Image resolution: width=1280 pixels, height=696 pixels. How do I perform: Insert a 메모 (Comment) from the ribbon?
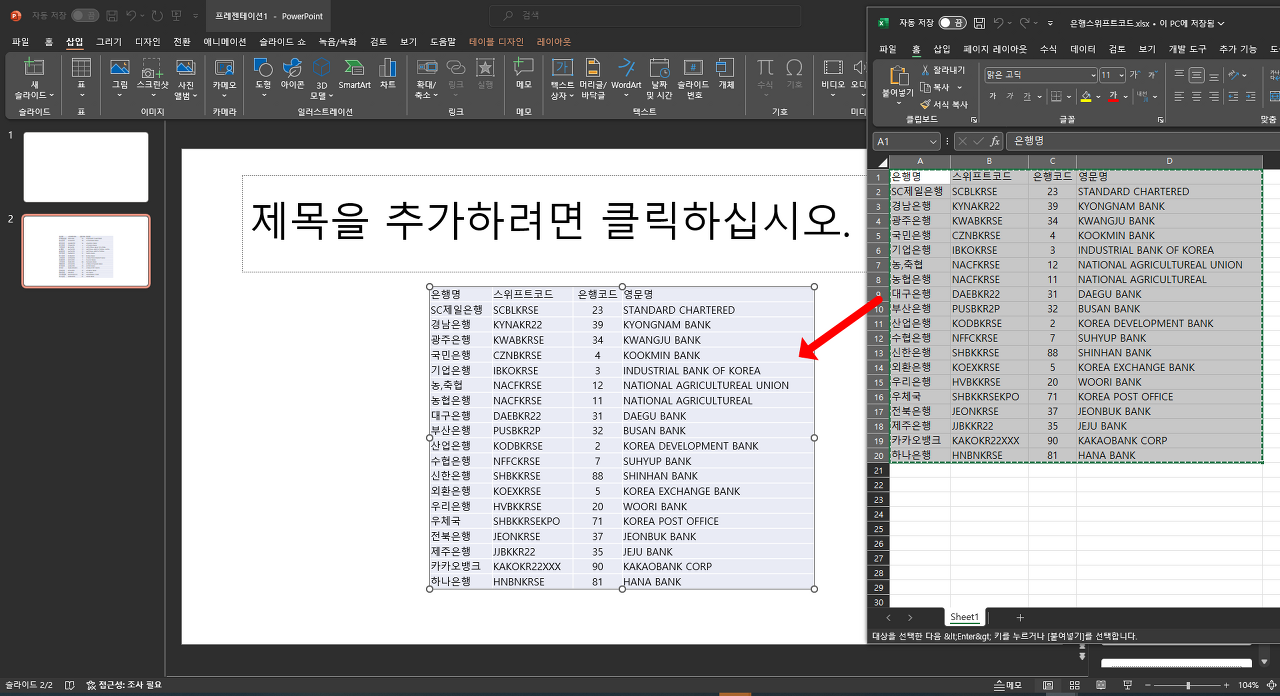524,72
